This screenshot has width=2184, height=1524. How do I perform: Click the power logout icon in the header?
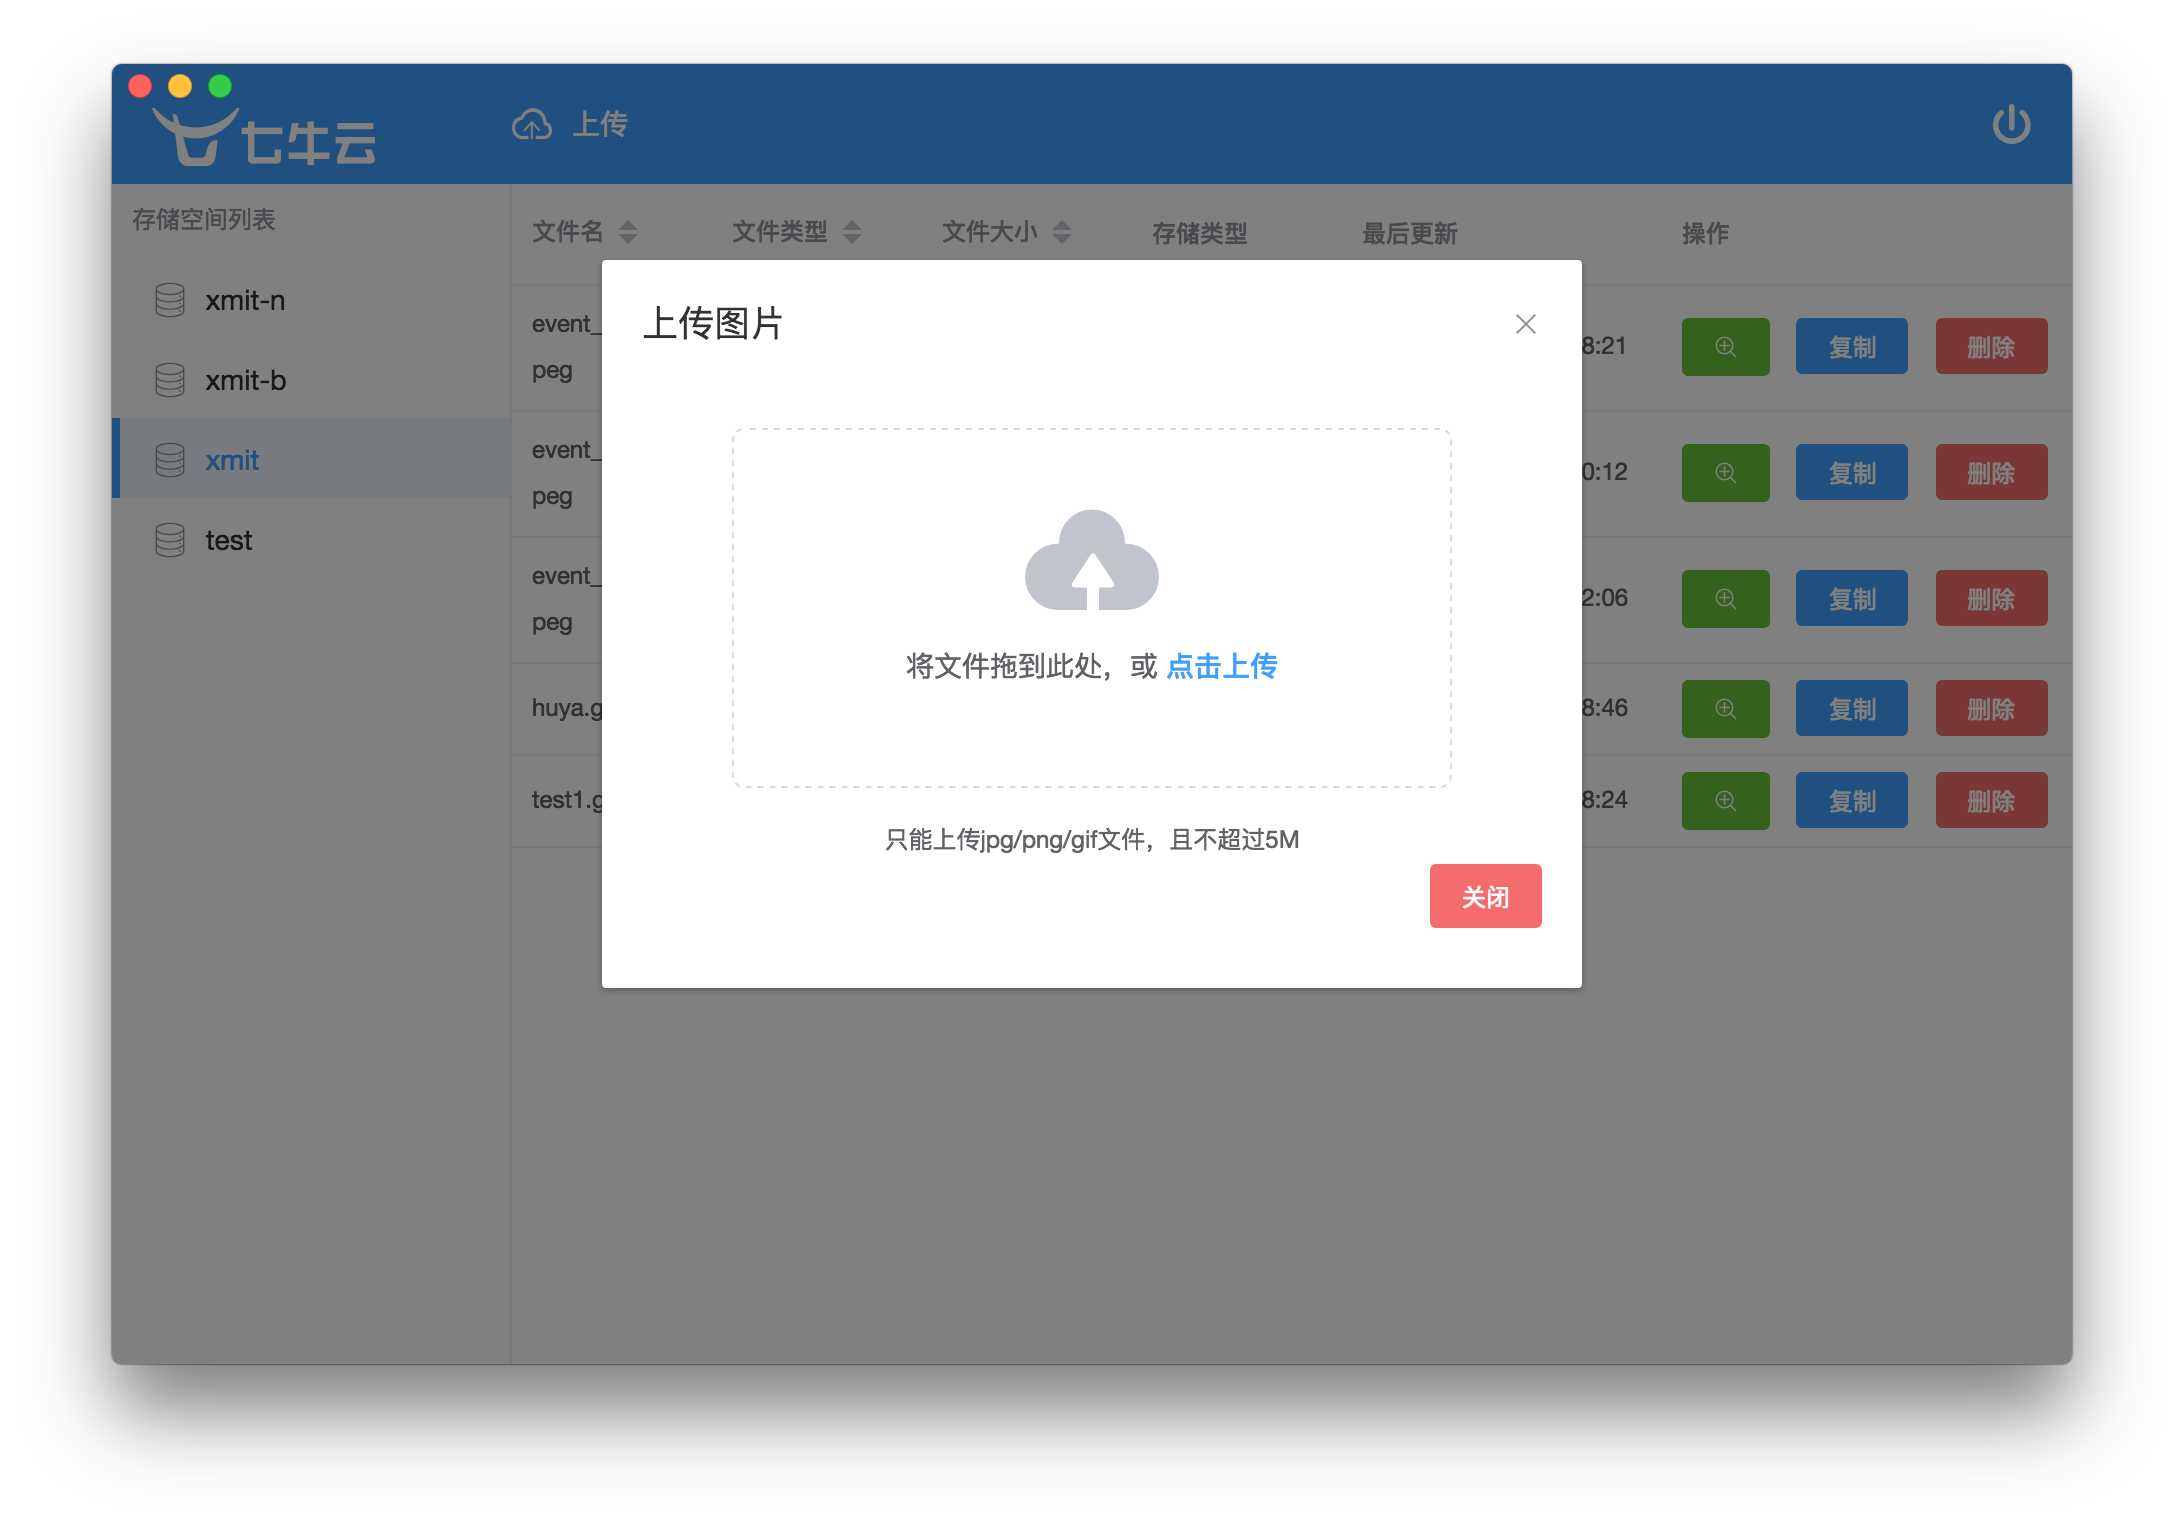click(2011, 125)
